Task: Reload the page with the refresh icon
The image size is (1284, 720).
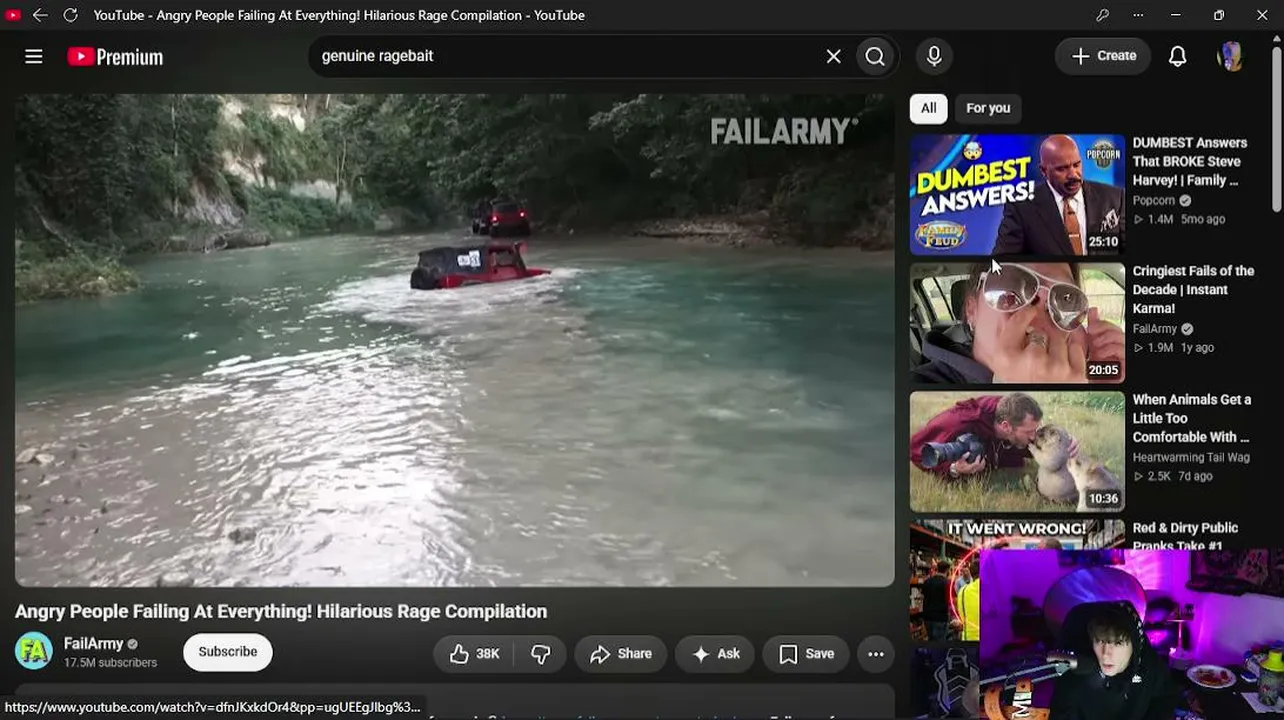Action: 70,15
